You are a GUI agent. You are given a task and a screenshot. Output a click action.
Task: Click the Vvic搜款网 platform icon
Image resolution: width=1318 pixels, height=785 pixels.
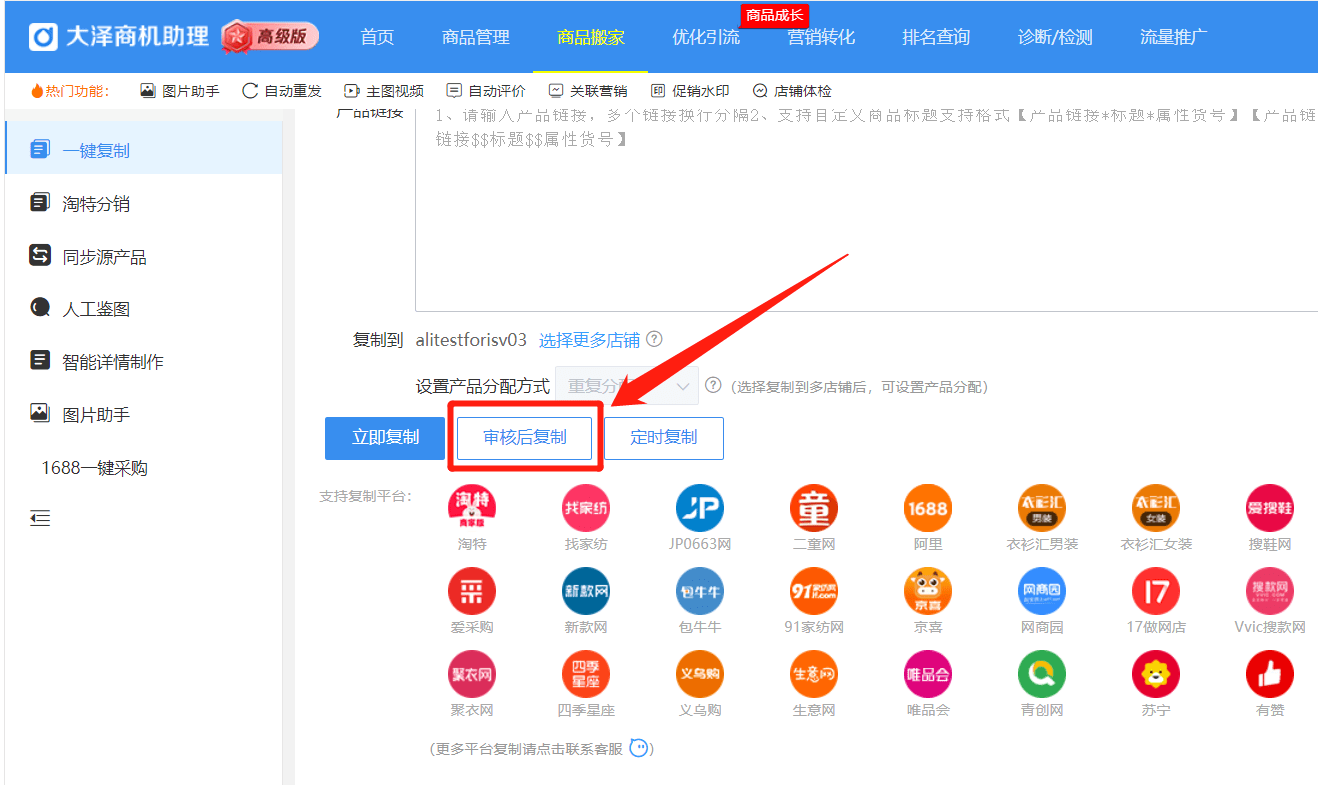(x=1270, y=591)
